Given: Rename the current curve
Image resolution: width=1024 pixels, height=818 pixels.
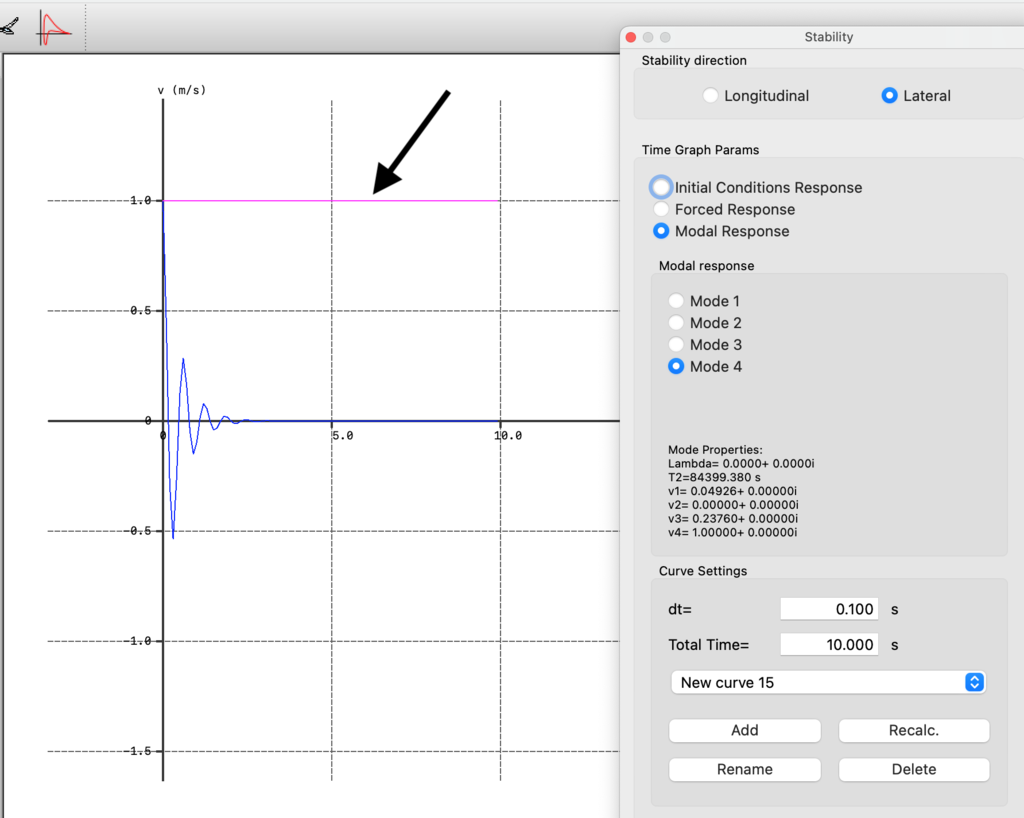Looking at the screenshot, I should (x=744, y=769).
